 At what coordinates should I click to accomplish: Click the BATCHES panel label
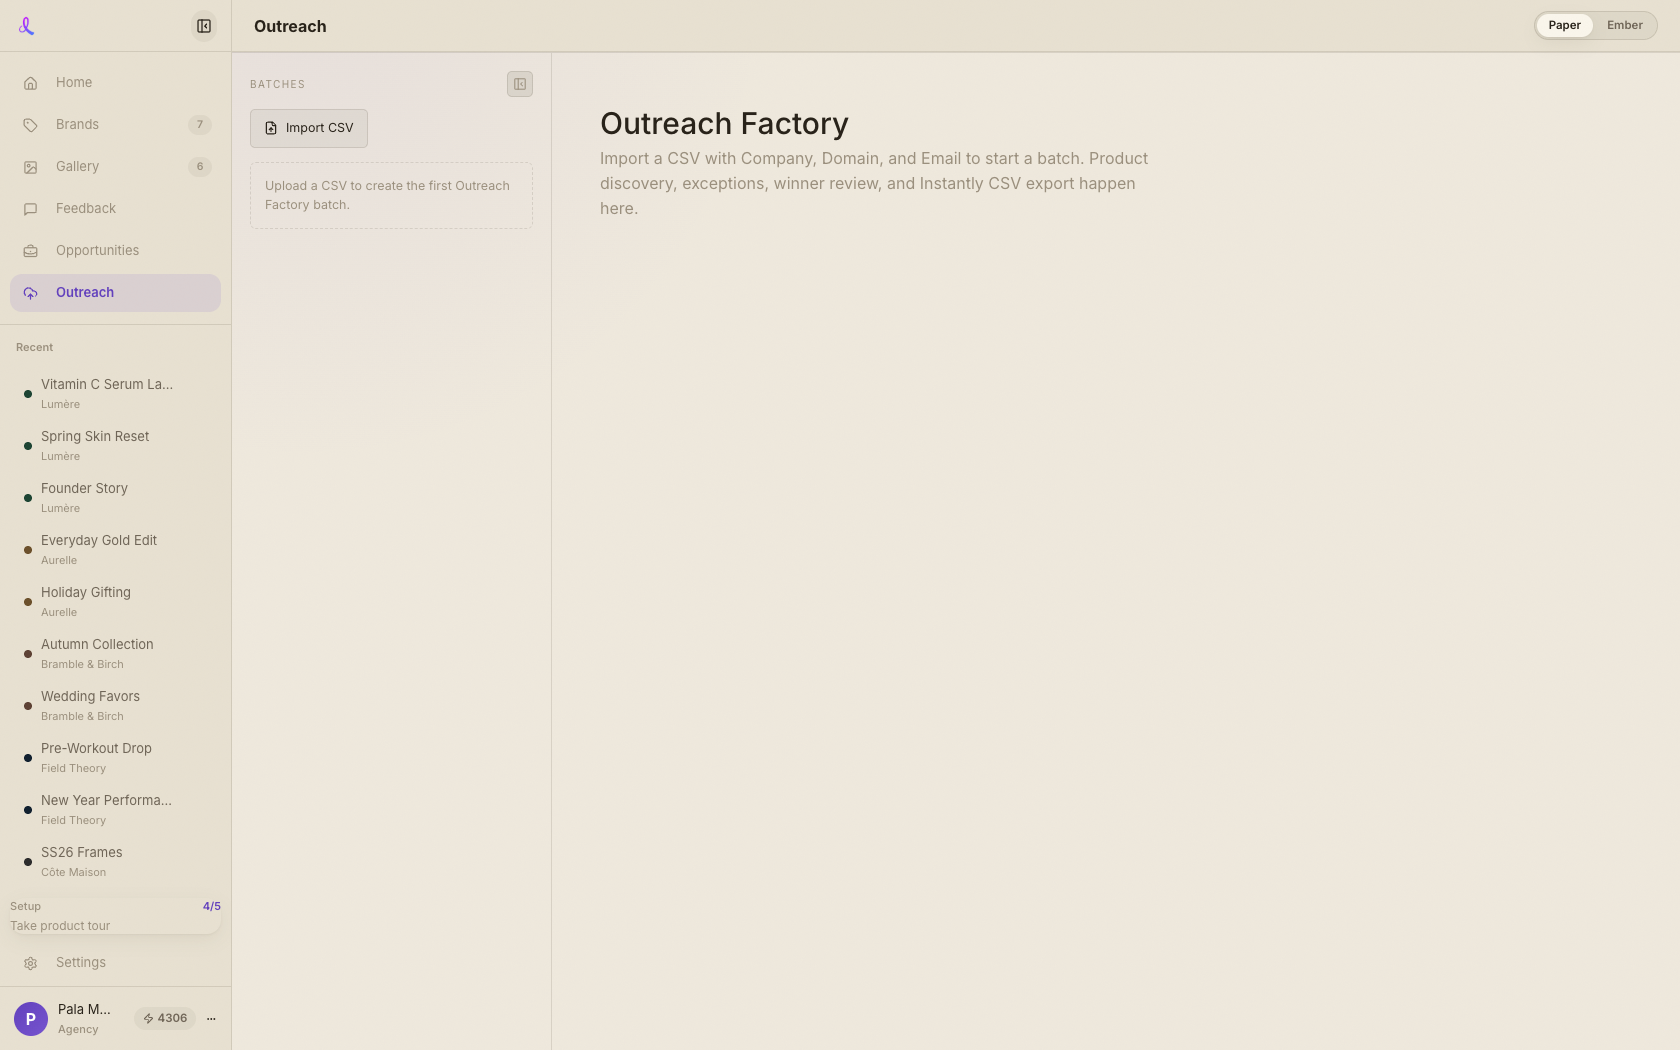pyautogui.click(x=277, y=85)
